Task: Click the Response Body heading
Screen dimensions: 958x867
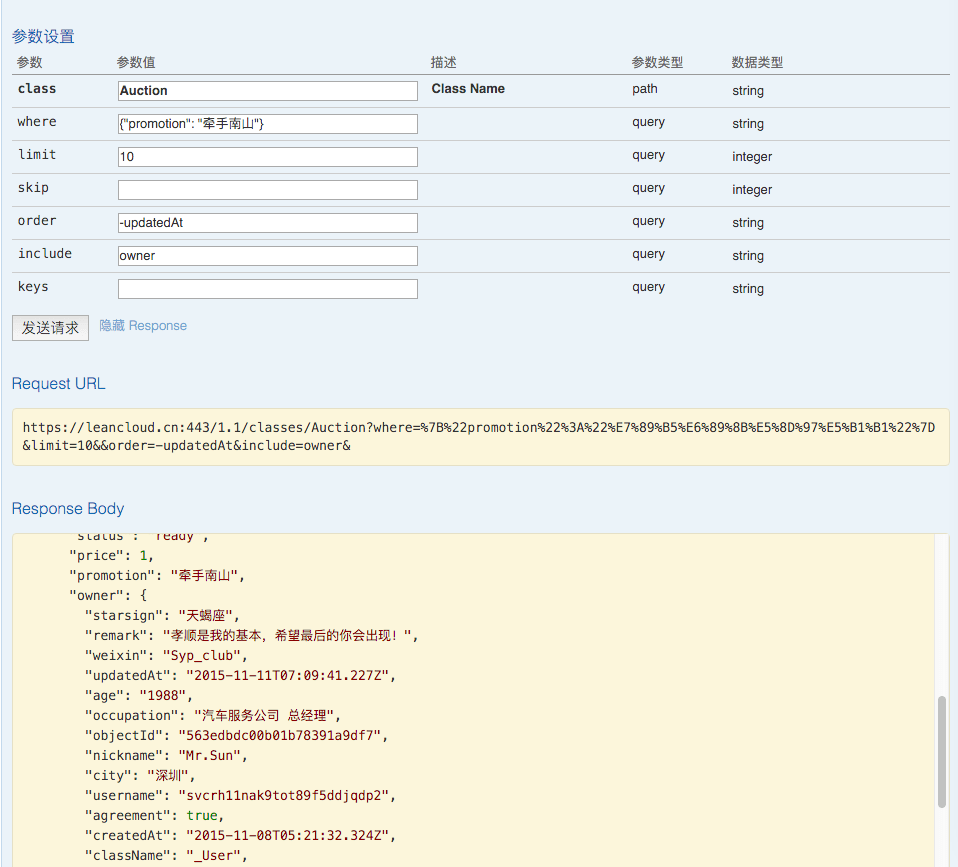Action: click(68, 508)
